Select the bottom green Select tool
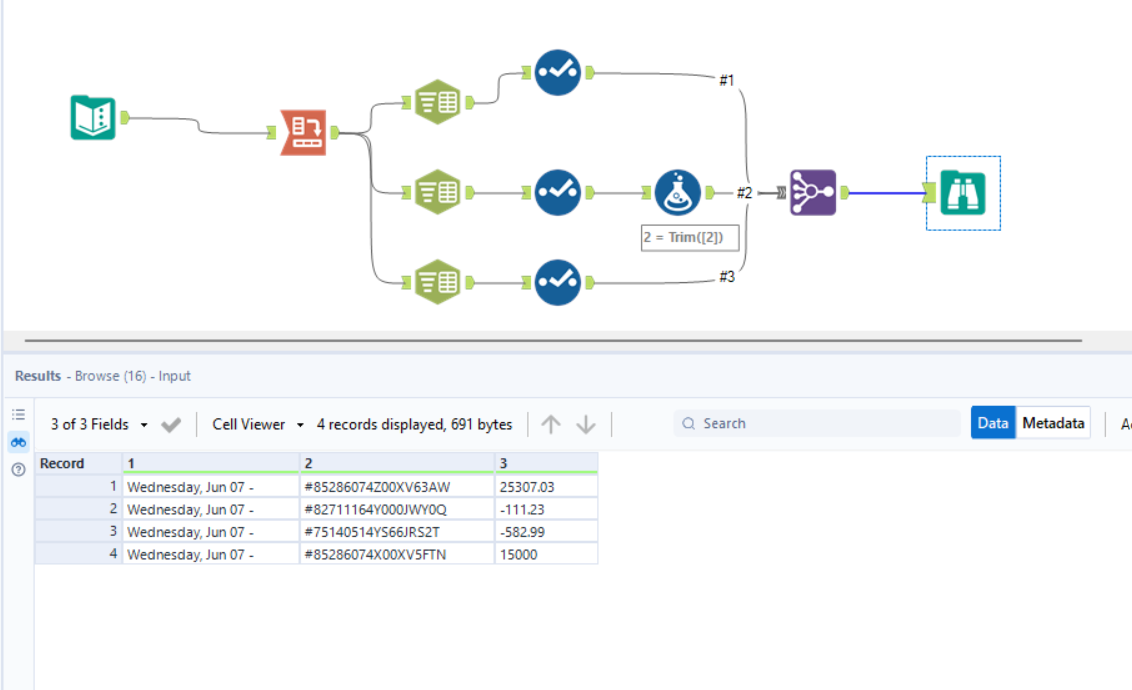Viewport: 1132px width, 690px height. tap(436, 280)
